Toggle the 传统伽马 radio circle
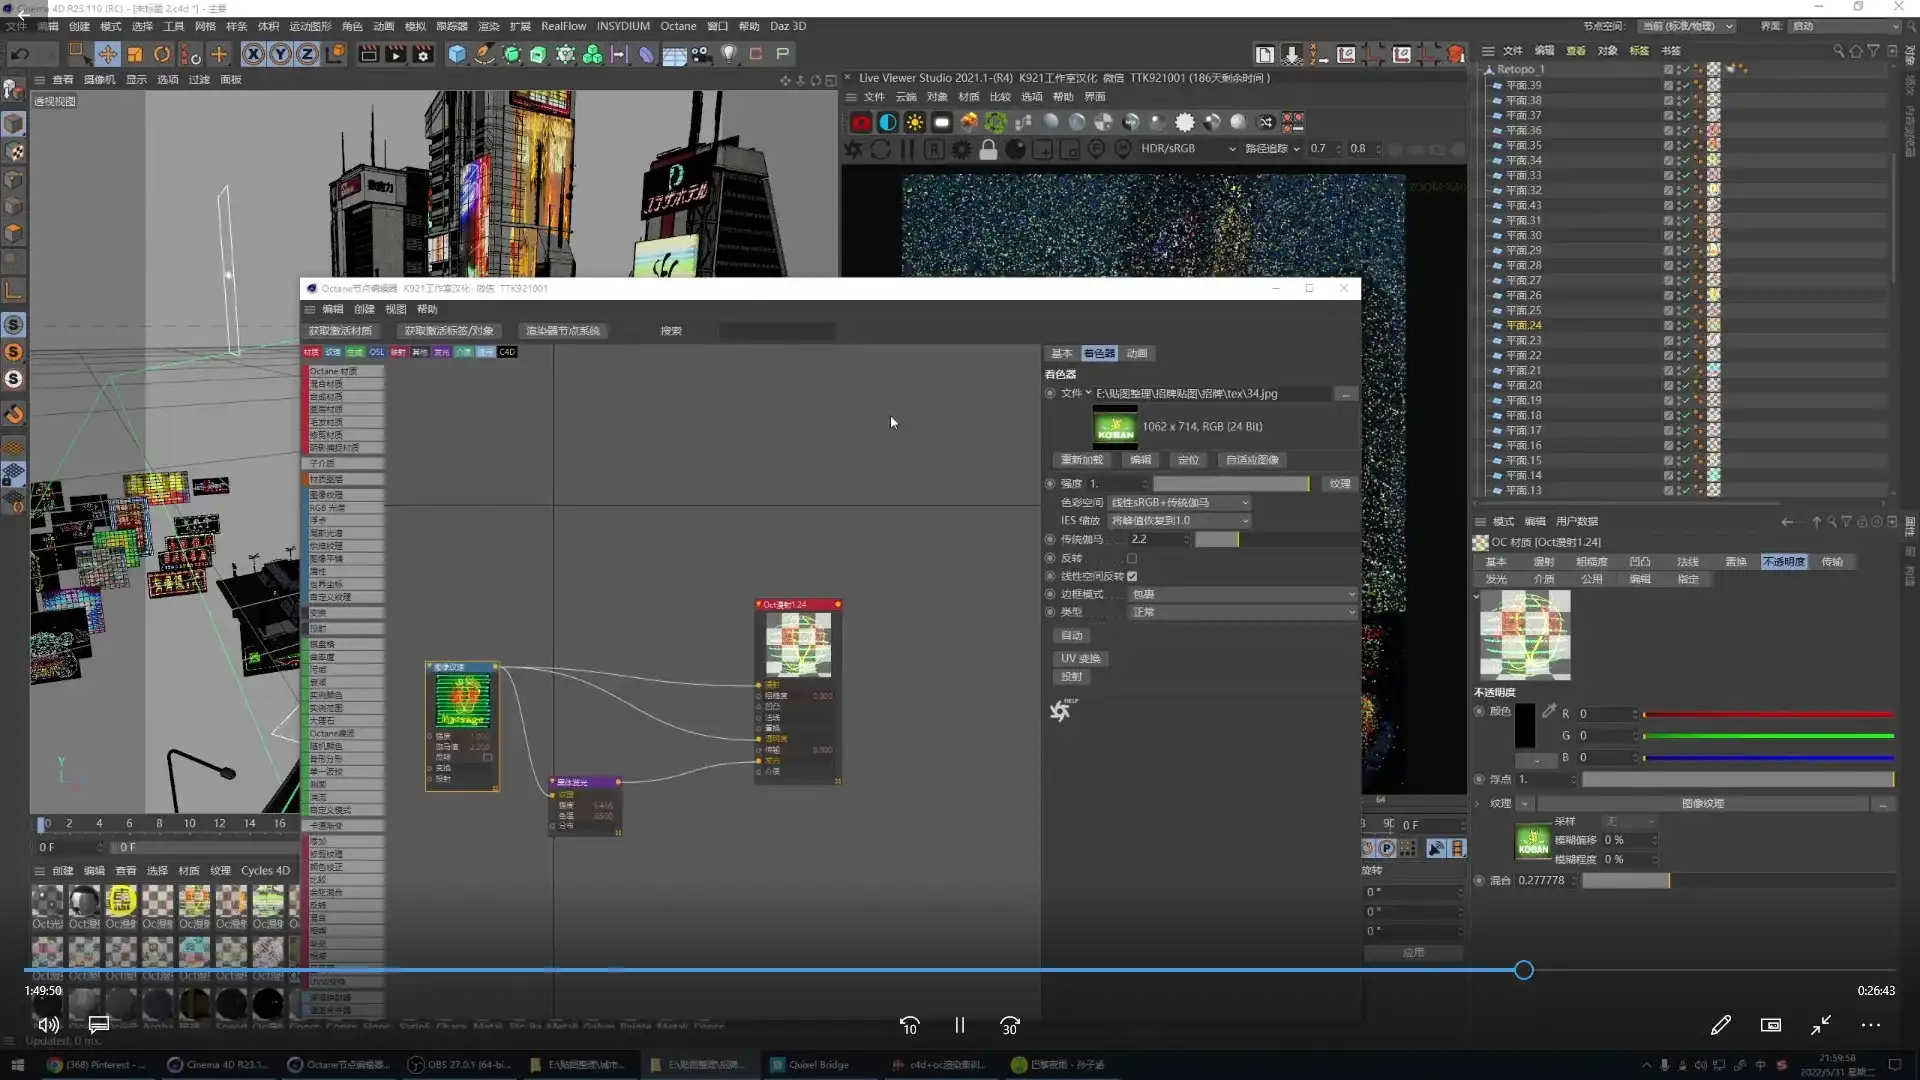This screenshot has width=1920, height=1080. coord(1050,539)
